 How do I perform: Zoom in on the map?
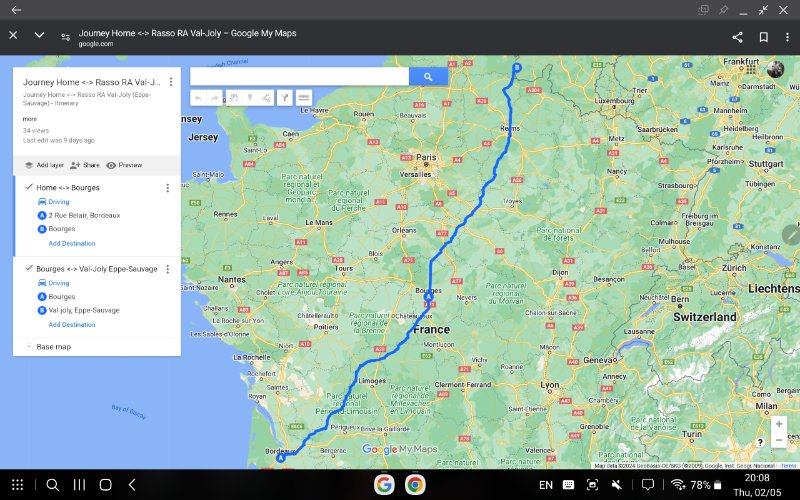pyautogui.click(x=779, y=423)
